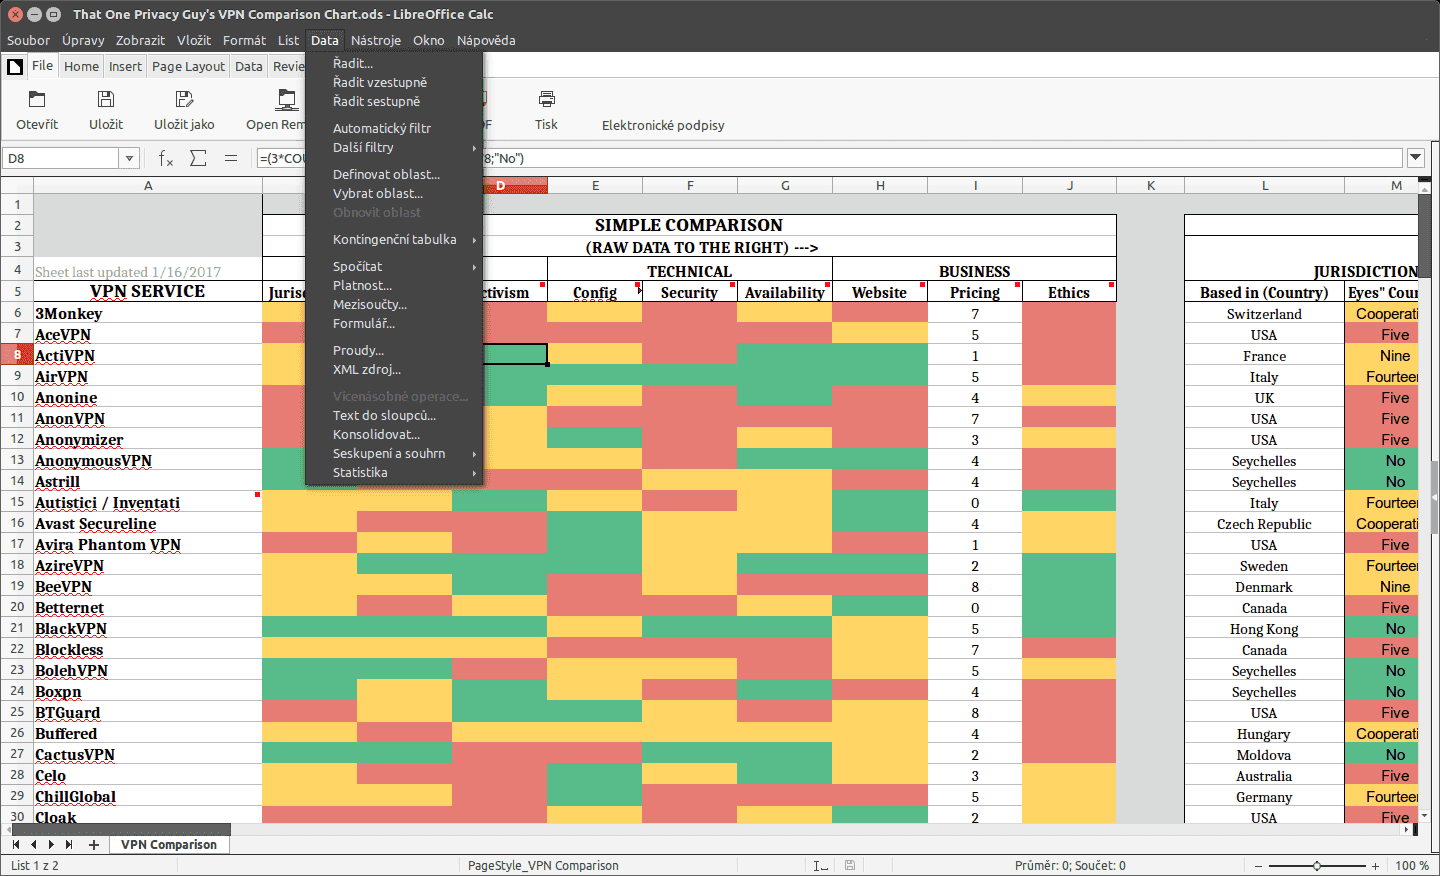Select the Hong Kong cell

[1264, 629]
